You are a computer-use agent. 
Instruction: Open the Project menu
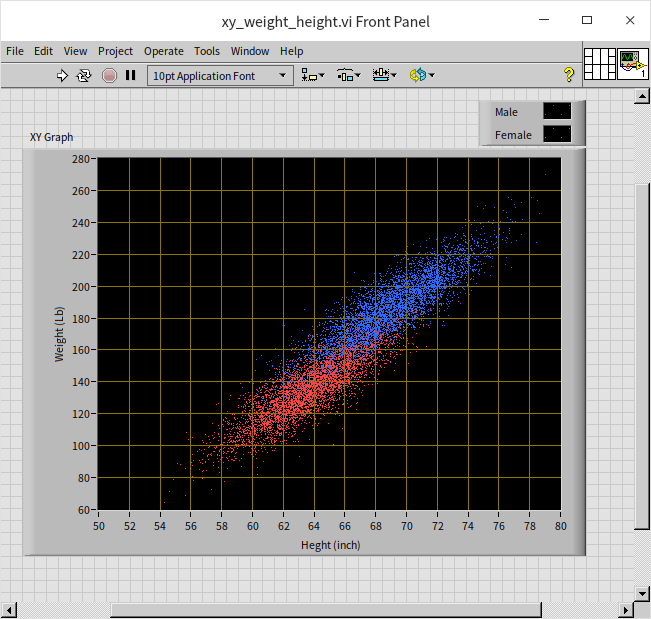pyautogui.click(x=115, y=51)
